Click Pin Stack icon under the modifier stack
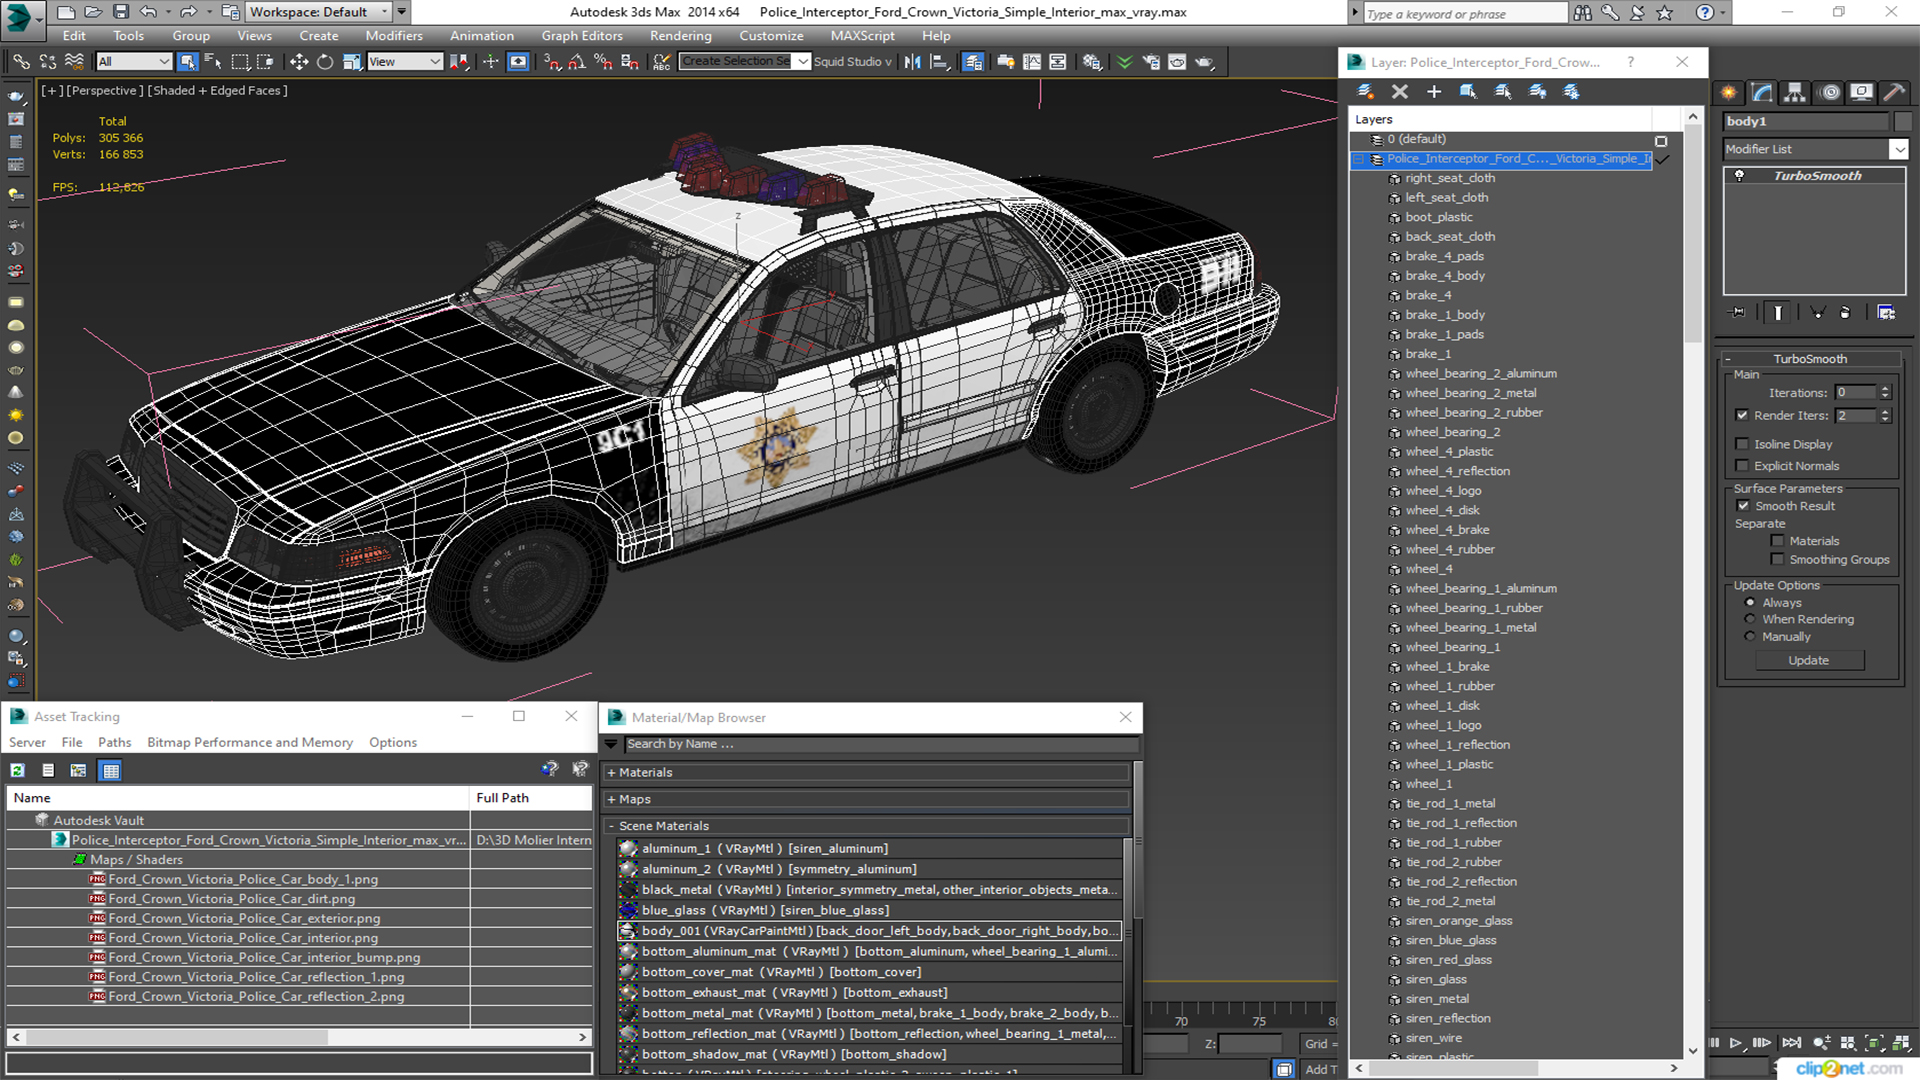Viewport: 1920px width, 1080px height. [x=1738, y=313]
